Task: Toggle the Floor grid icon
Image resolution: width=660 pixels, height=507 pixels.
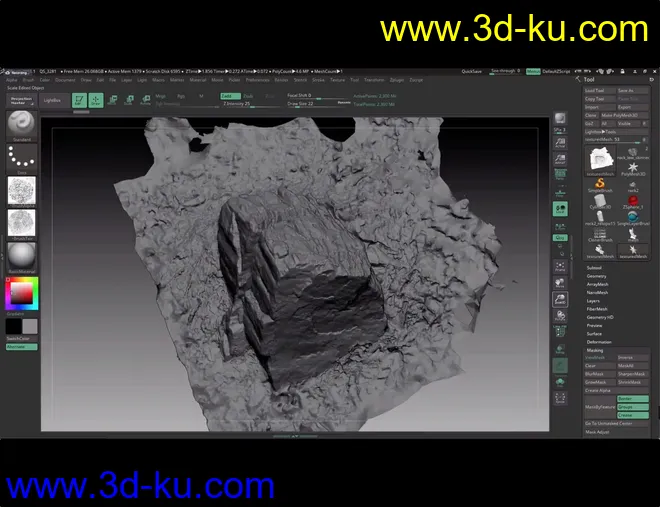Action: click(560, 192)
